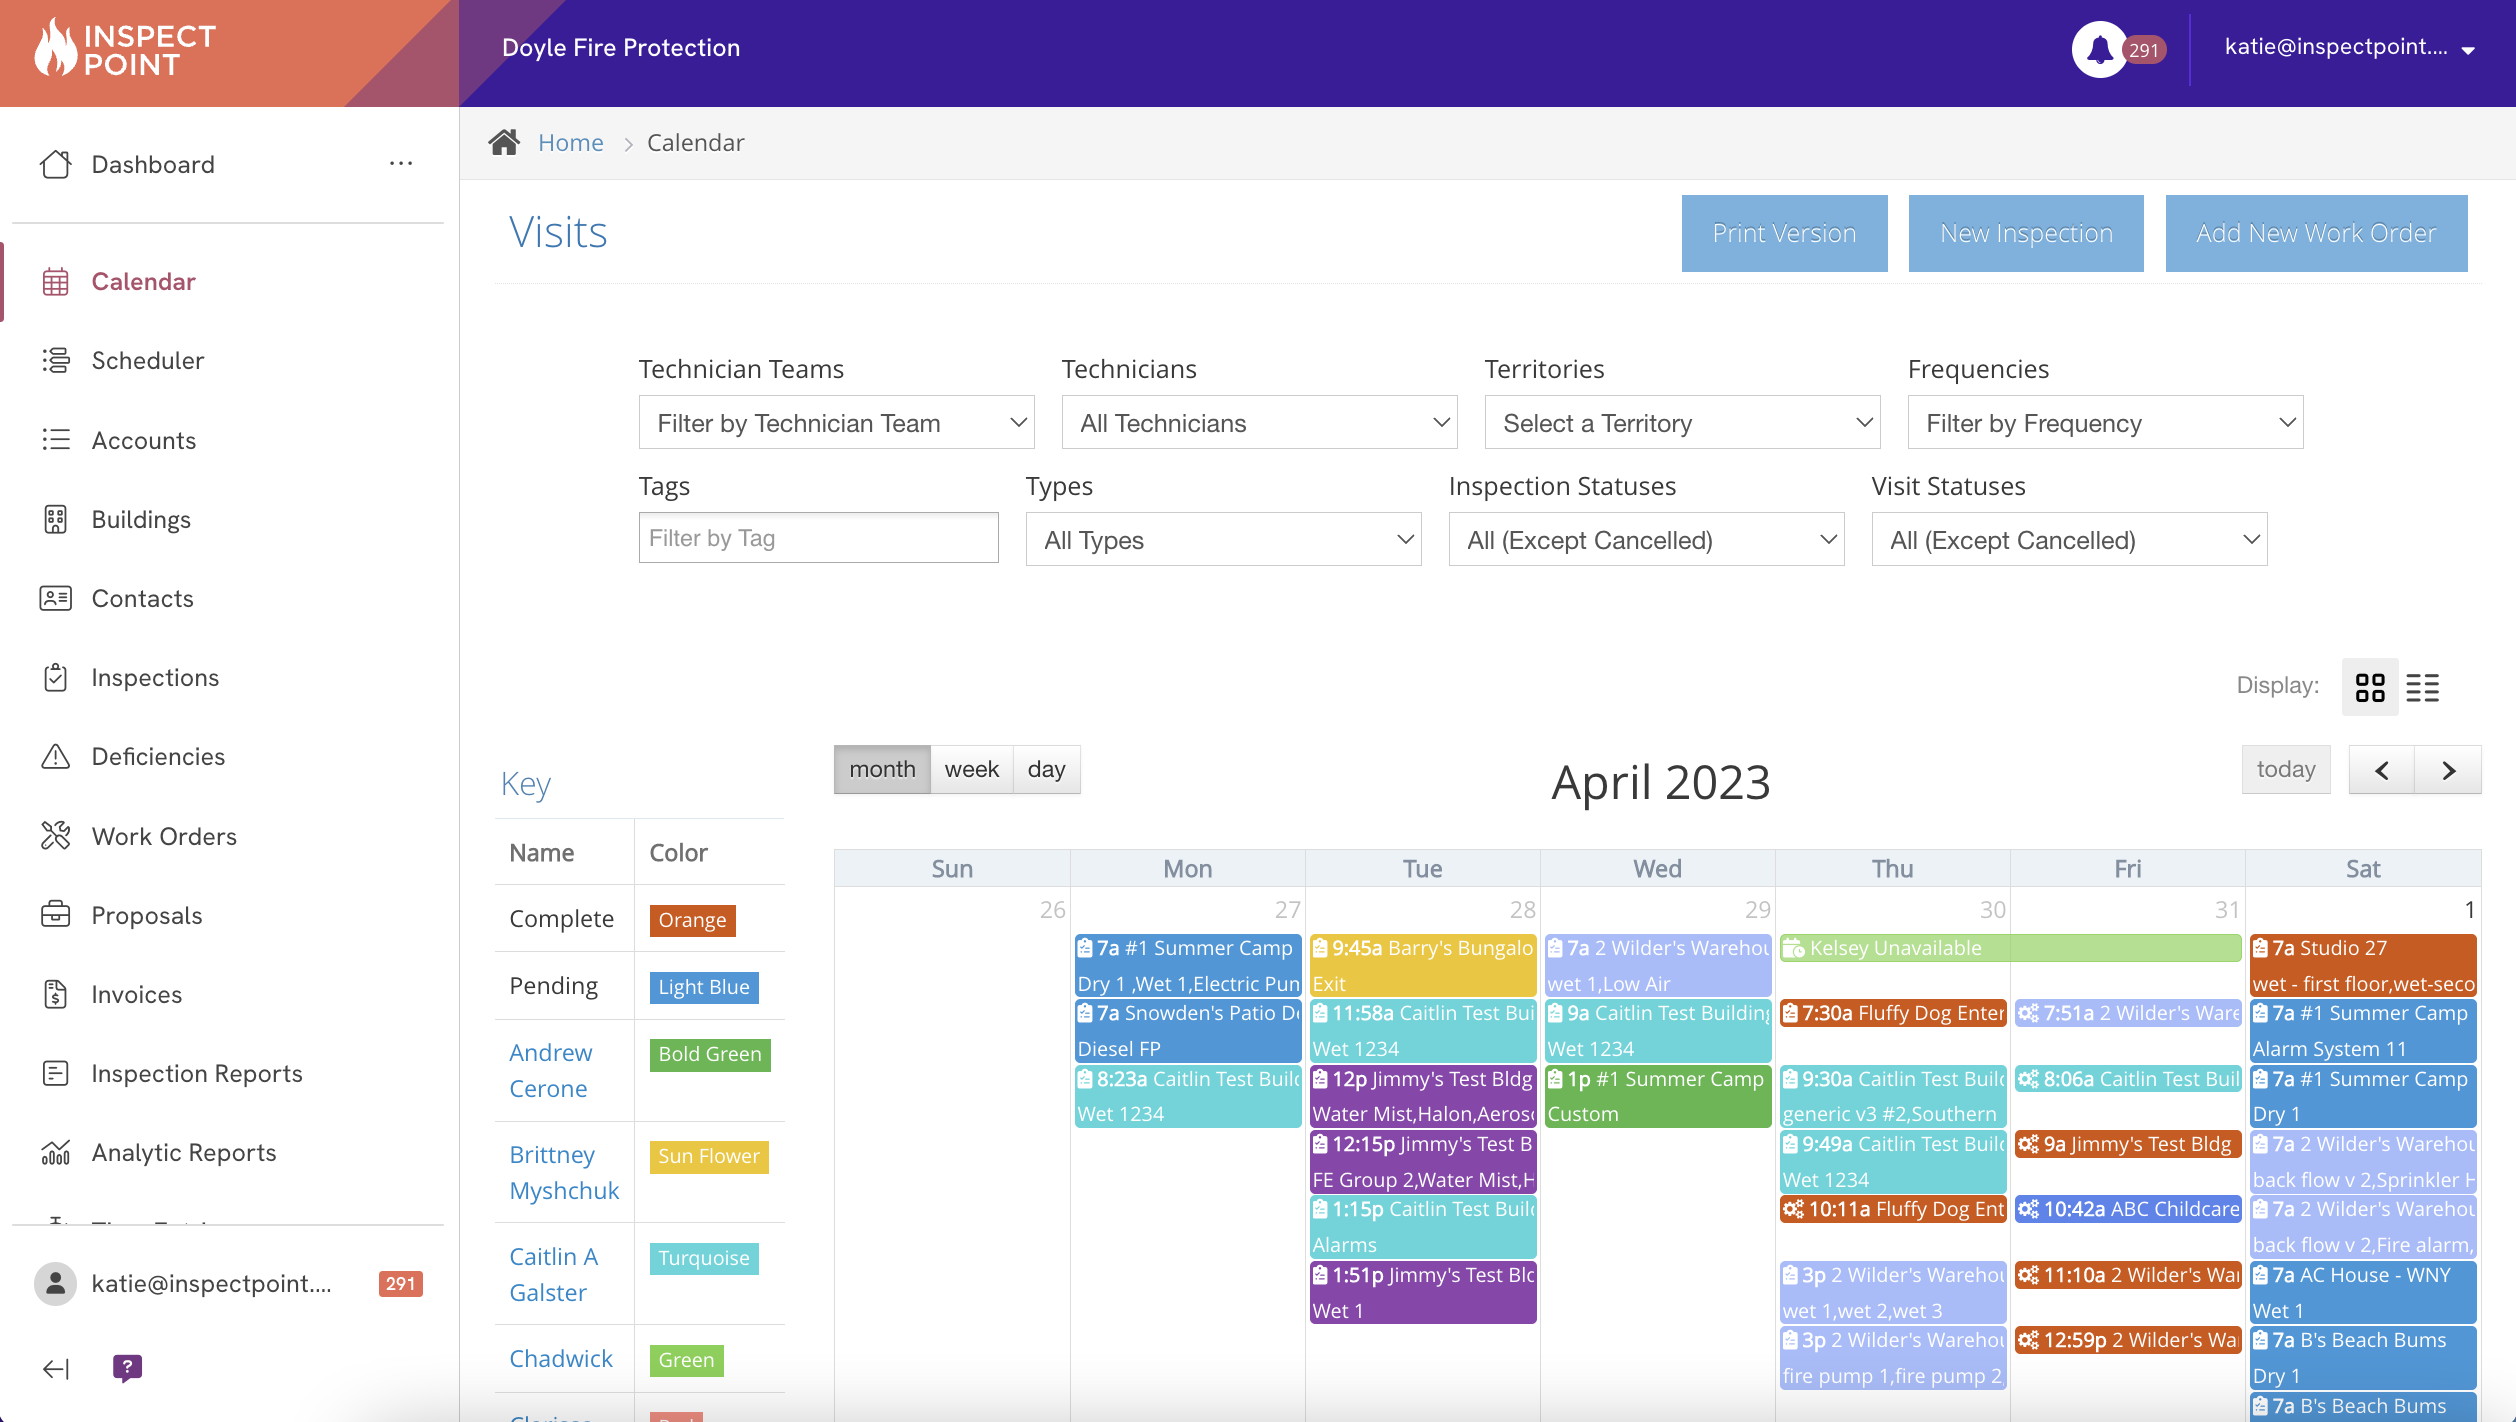Select the Orange swatch for Complete status
The height and width of the screenshot is (1422, 2516).
(691, 919)
